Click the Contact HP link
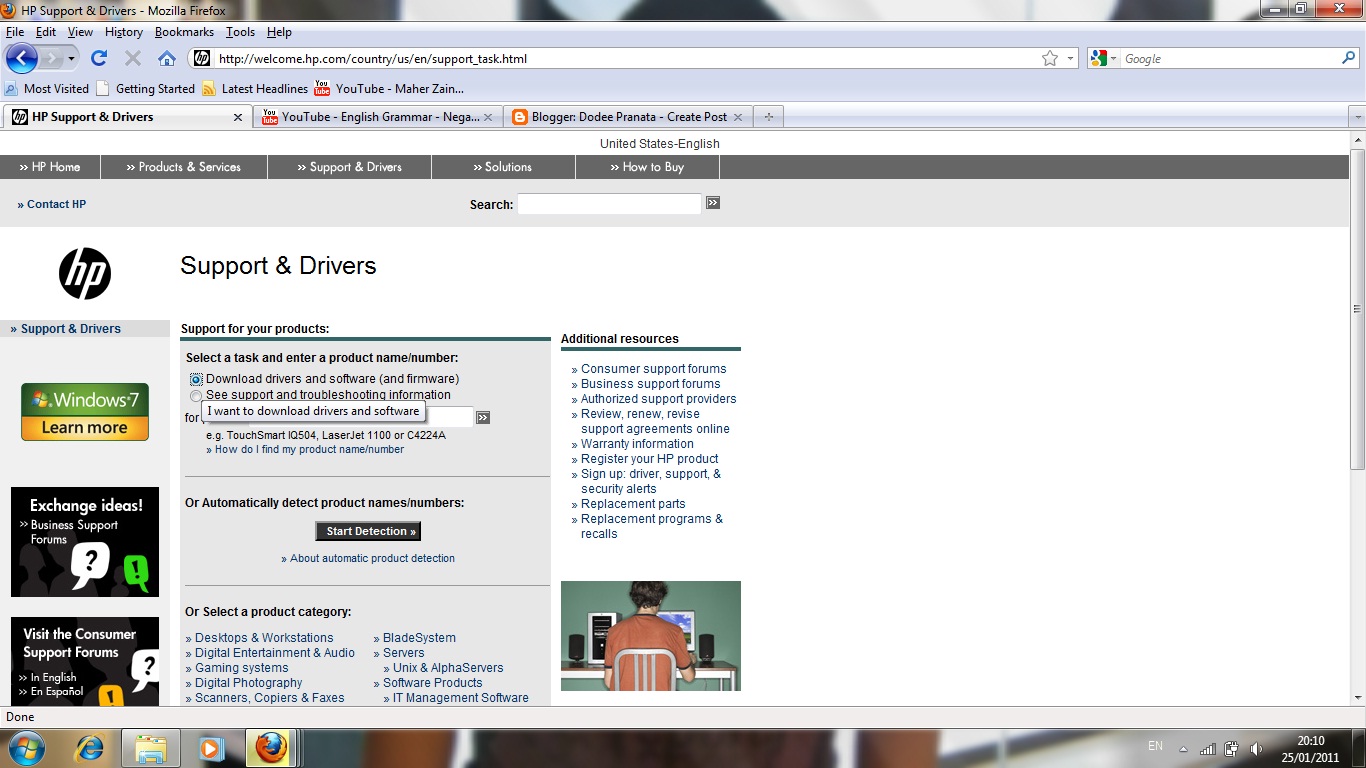 52,204
